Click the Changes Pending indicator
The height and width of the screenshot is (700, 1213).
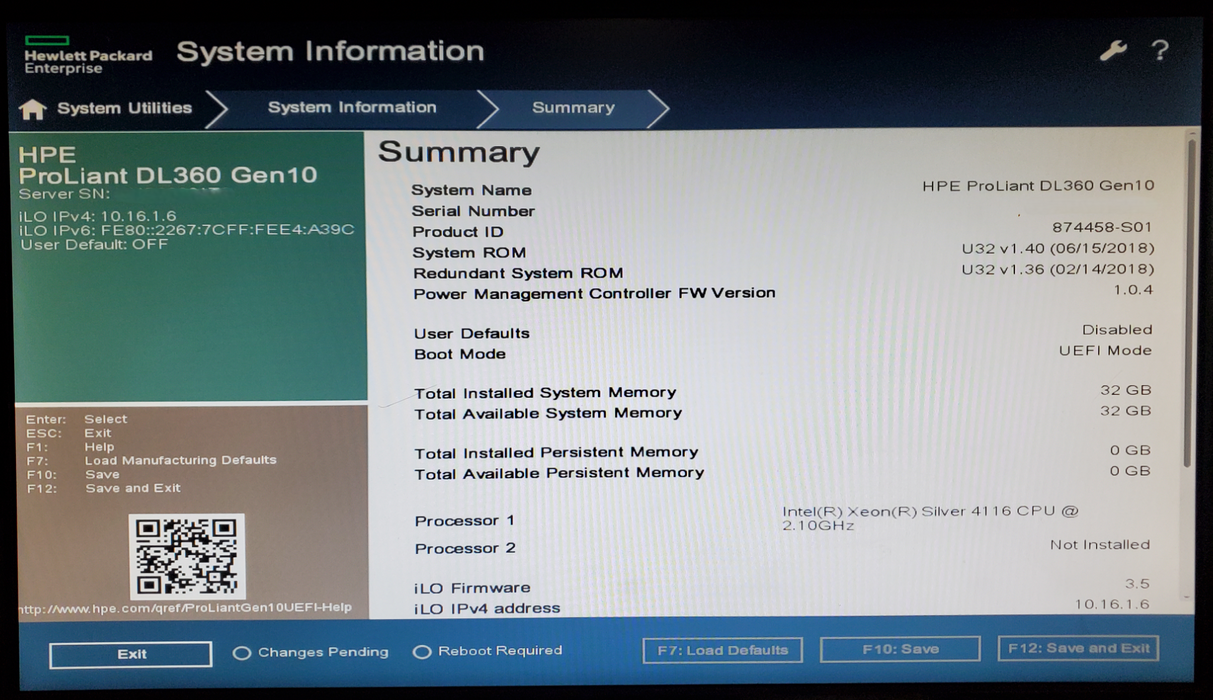tap(311, 652)
